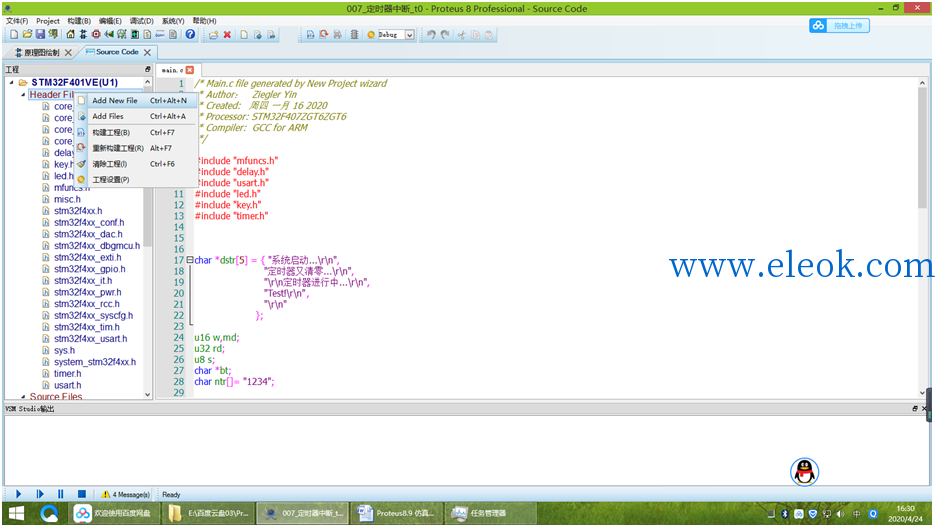Screen dimensions: 935x527
Task: Open the Bill of Materials icon
Action: click(x=147, y=35)
